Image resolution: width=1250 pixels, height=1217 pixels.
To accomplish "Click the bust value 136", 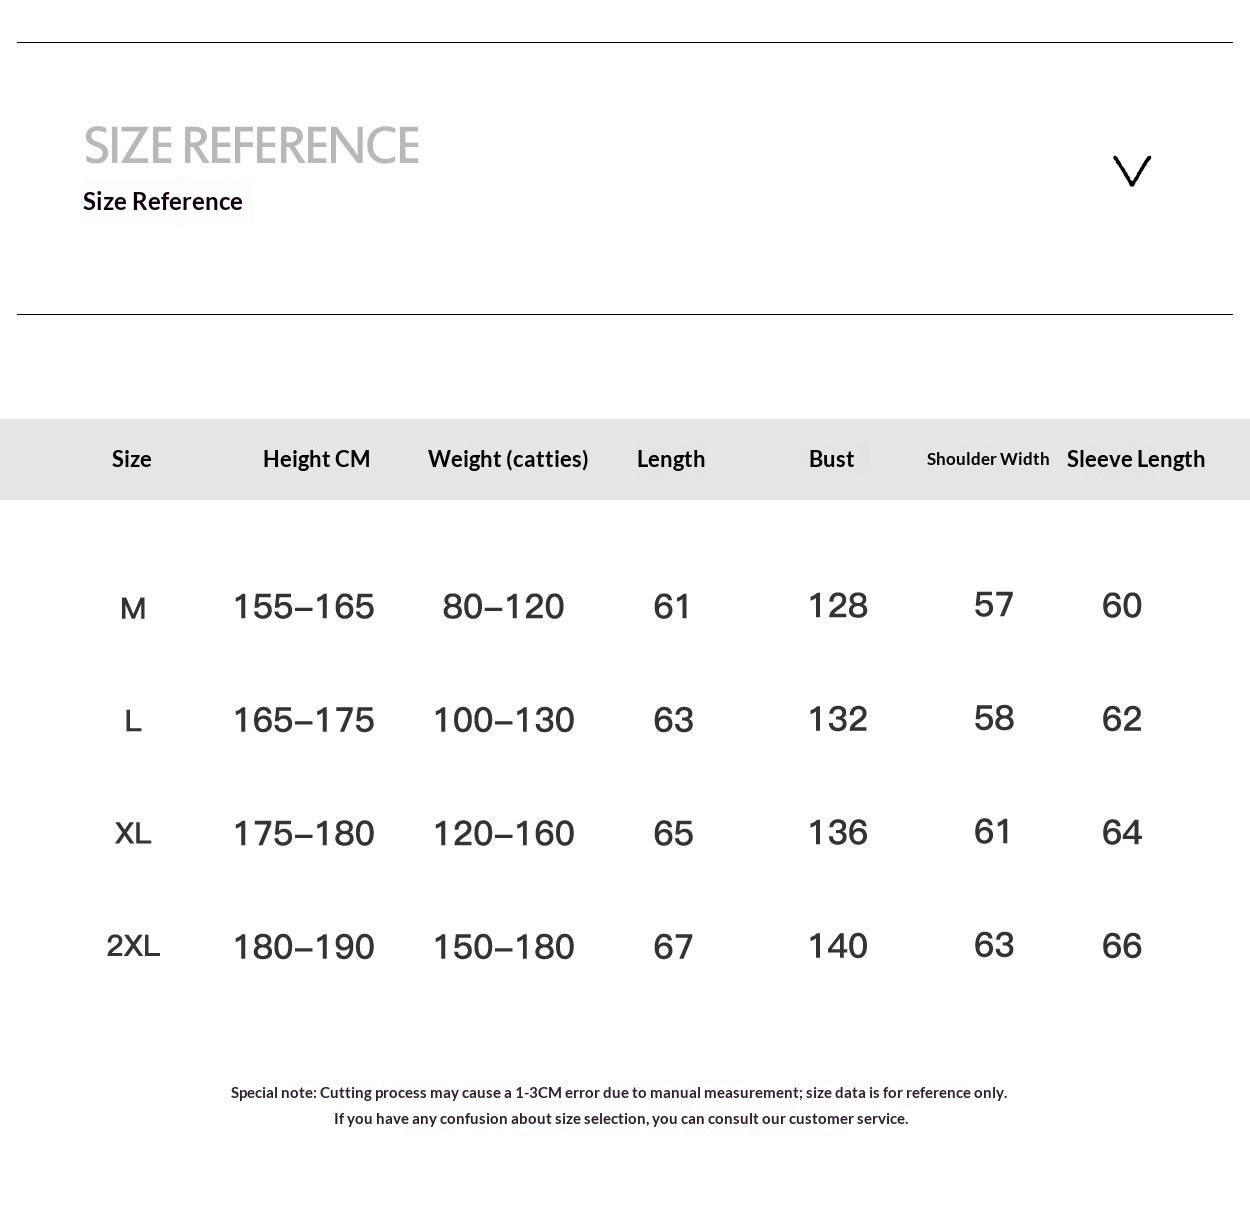I will (x=837, y=832).
